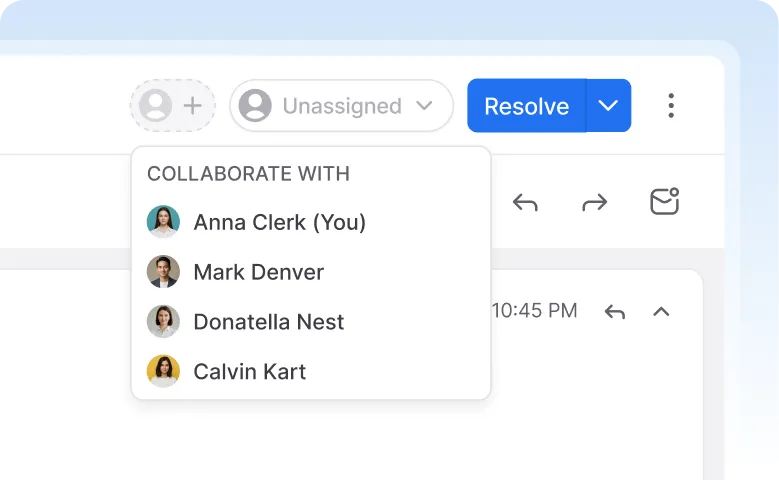Click the reply arrow in toolbar
This screenshot has height=480, width=779.
coord(525,203)
